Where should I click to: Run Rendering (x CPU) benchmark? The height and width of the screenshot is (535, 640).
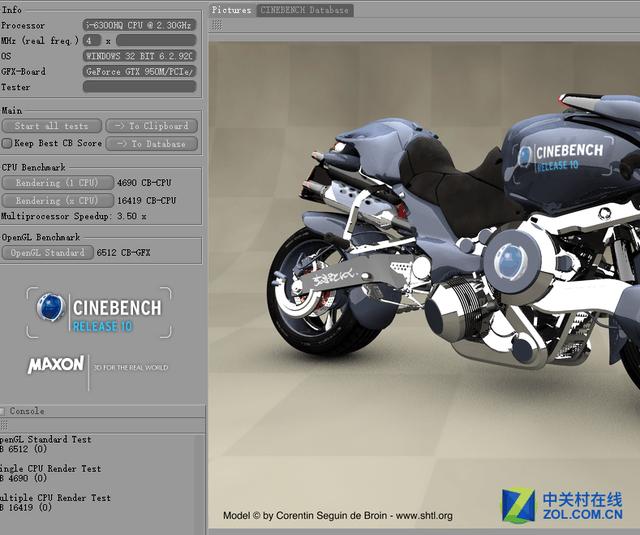point(58,200)
